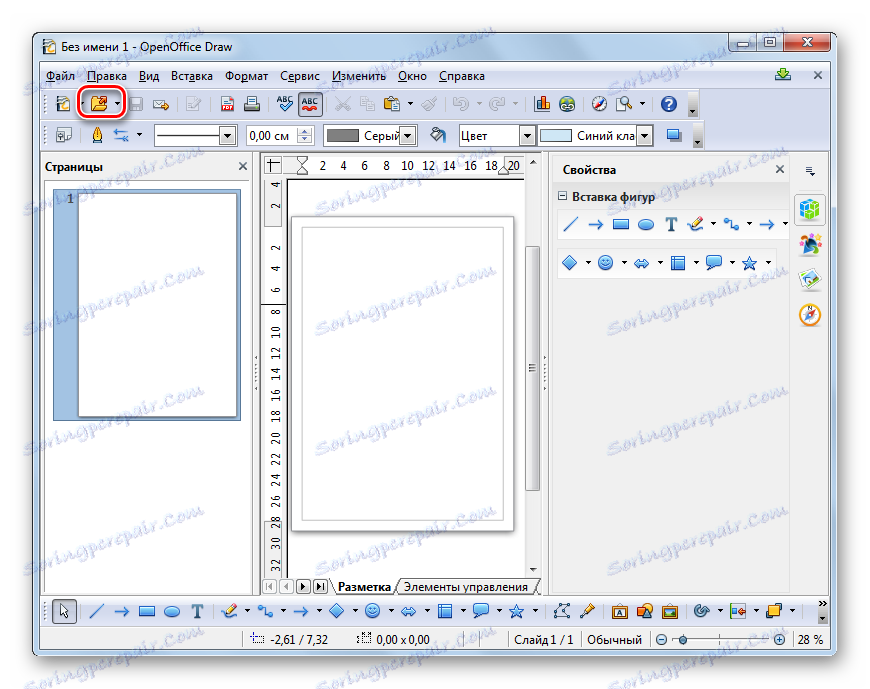Image resolution: width=870 pixels, height=689 pixels.
Task: Open sidebar settings menu icon
Action: (x=810, y=171)
